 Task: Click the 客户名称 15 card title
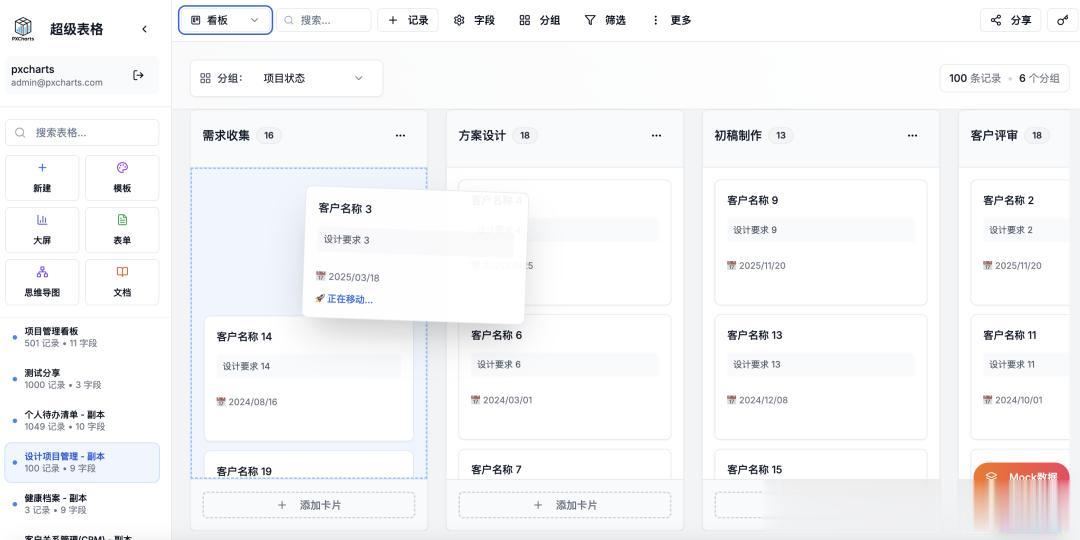[x=755, y=469]
